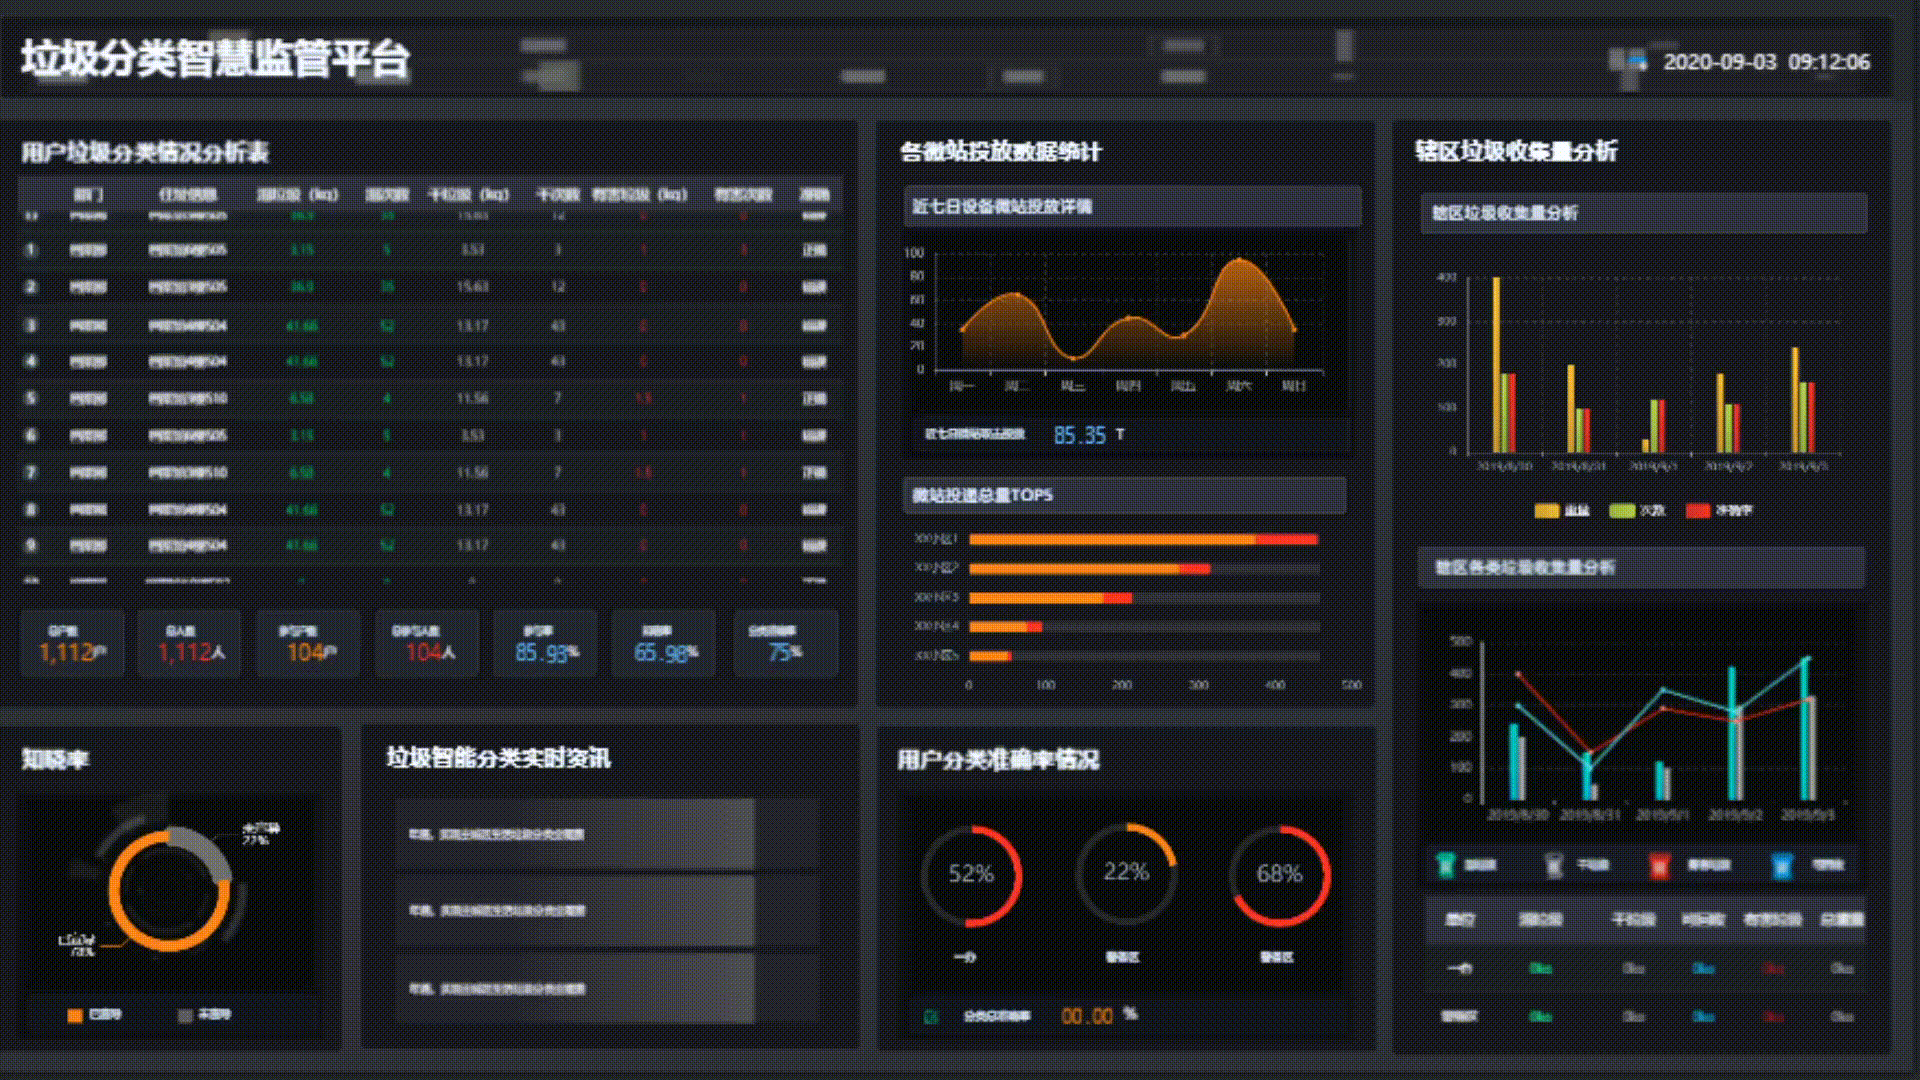Click the tallest yellow bar in collection chart
This screenshot has width=1920, height=1080.
pyautogui.click(x=1496, y=365)
